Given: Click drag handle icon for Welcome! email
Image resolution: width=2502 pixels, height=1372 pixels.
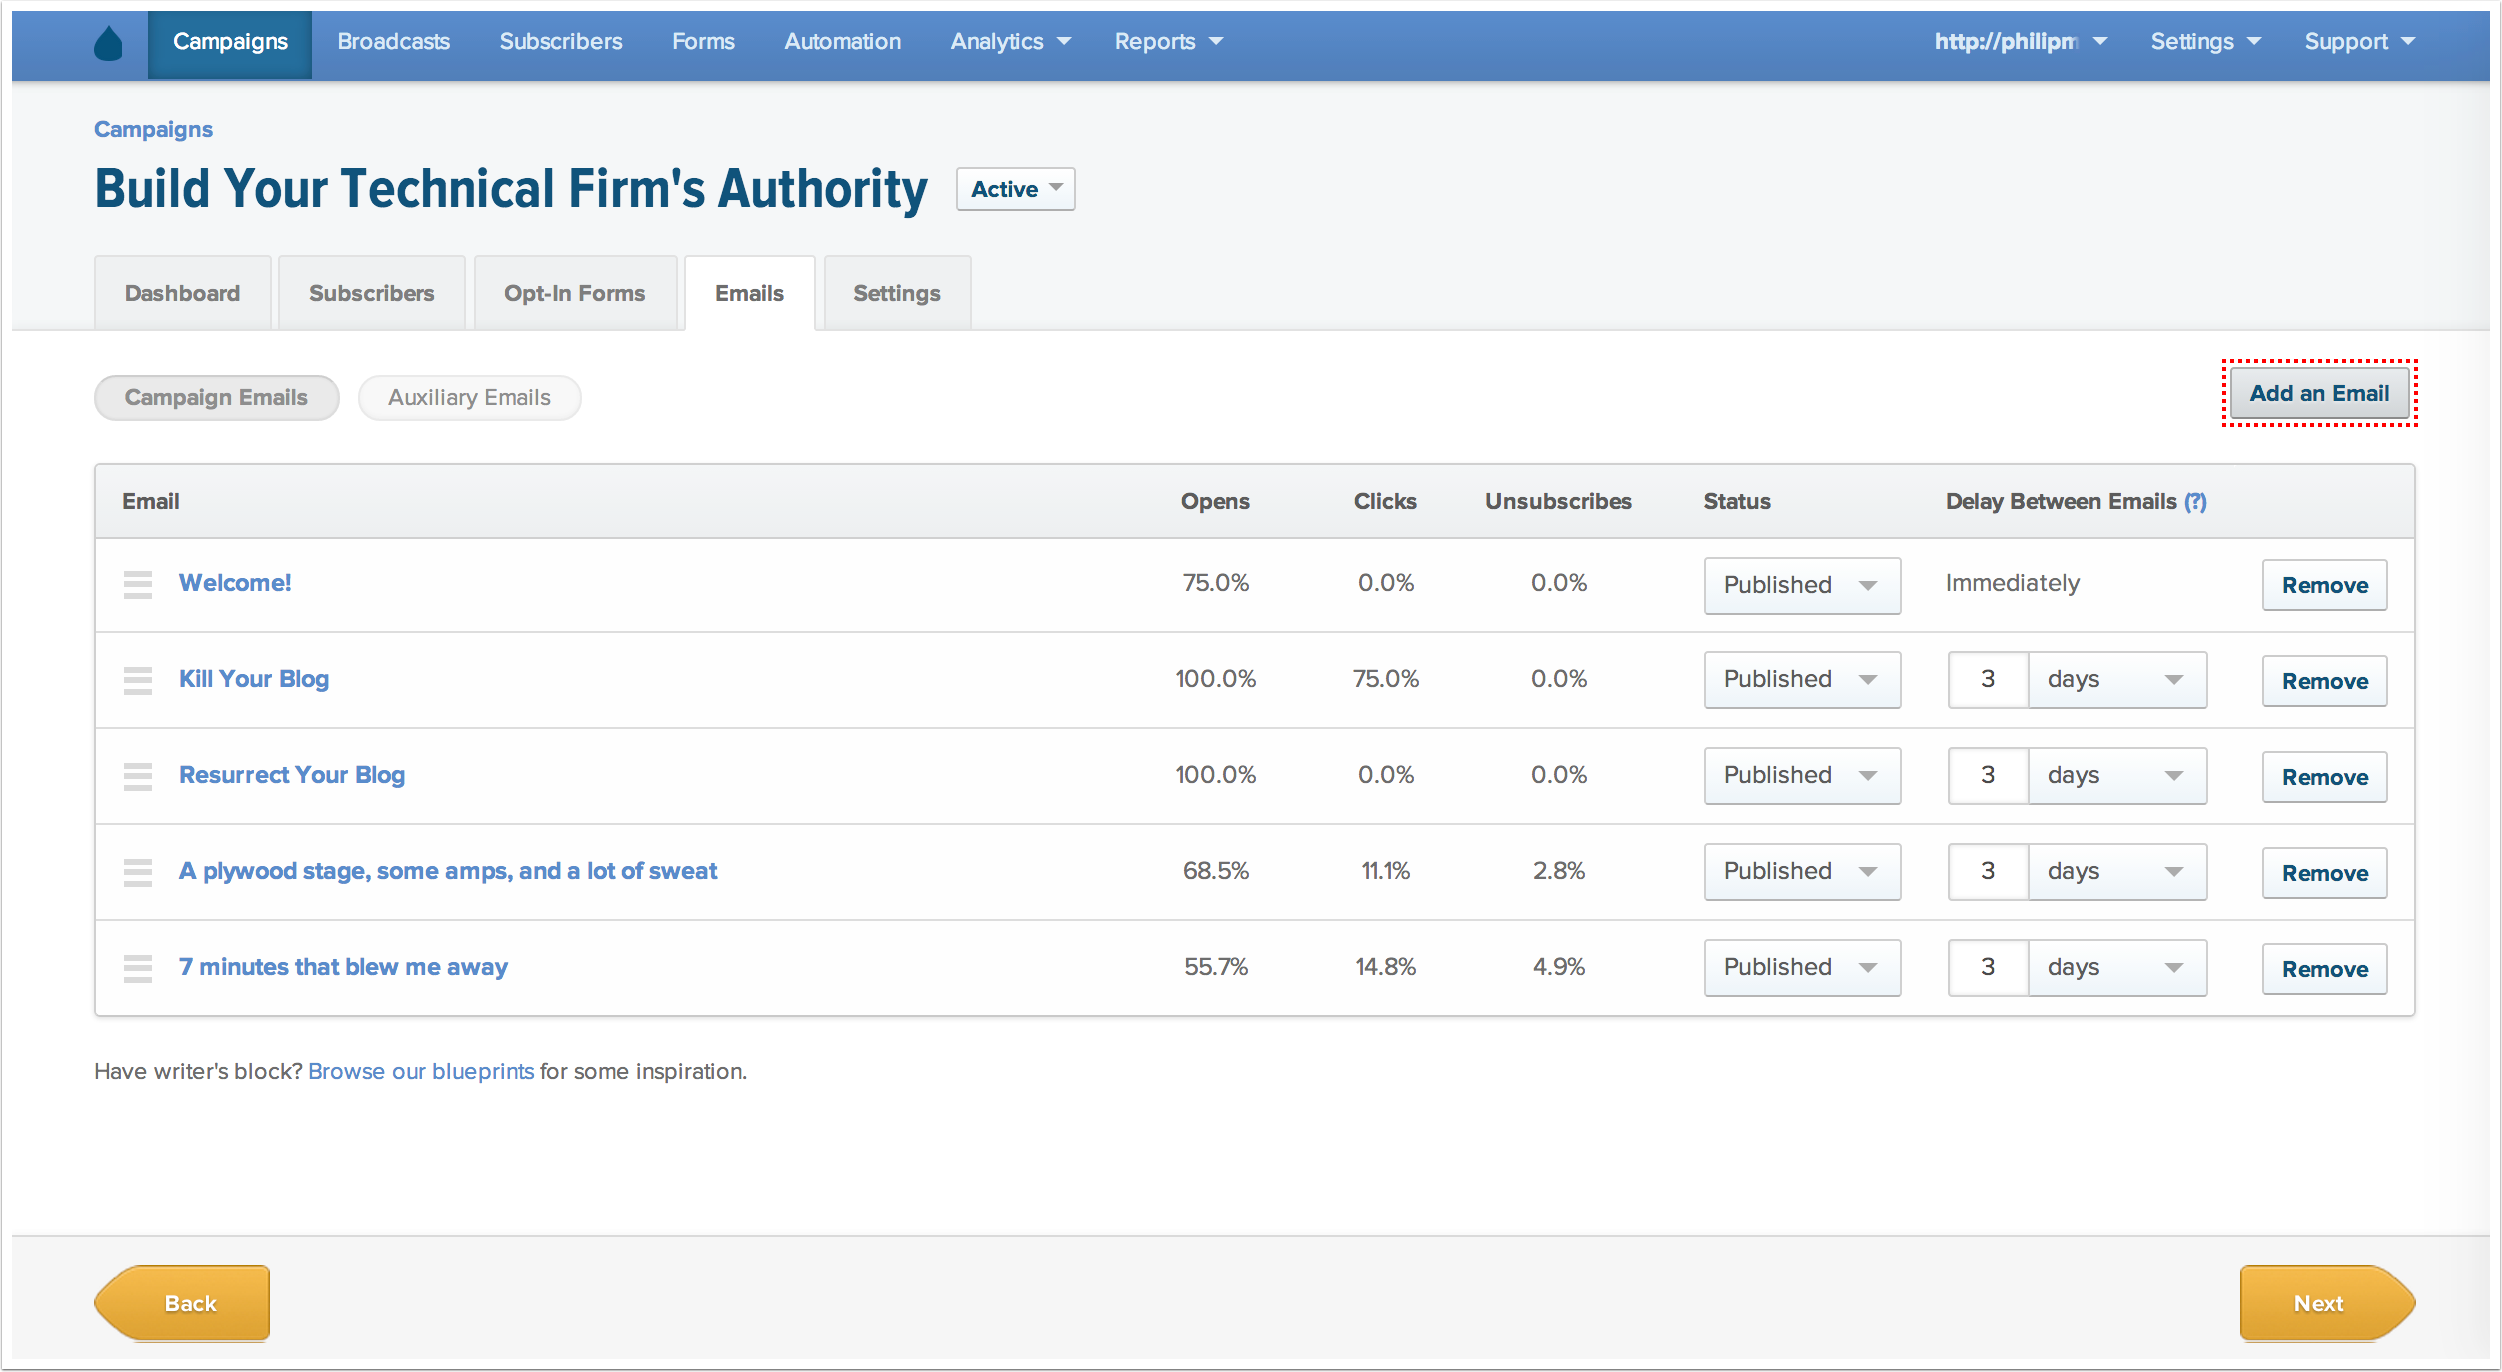Looking at the screenshot, I should pos(138,584).
